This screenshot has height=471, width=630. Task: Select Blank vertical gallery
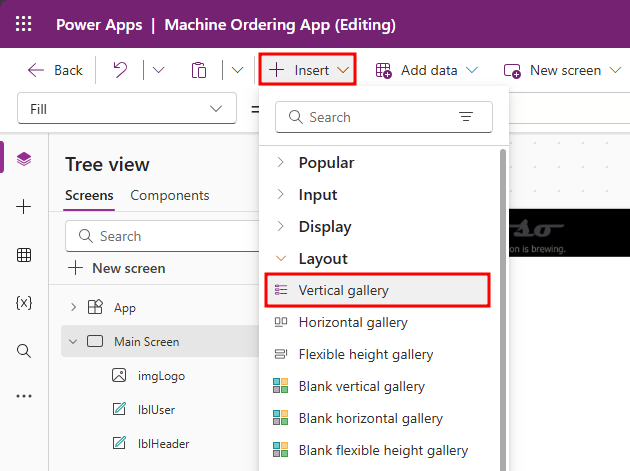[x=377, y=386]
